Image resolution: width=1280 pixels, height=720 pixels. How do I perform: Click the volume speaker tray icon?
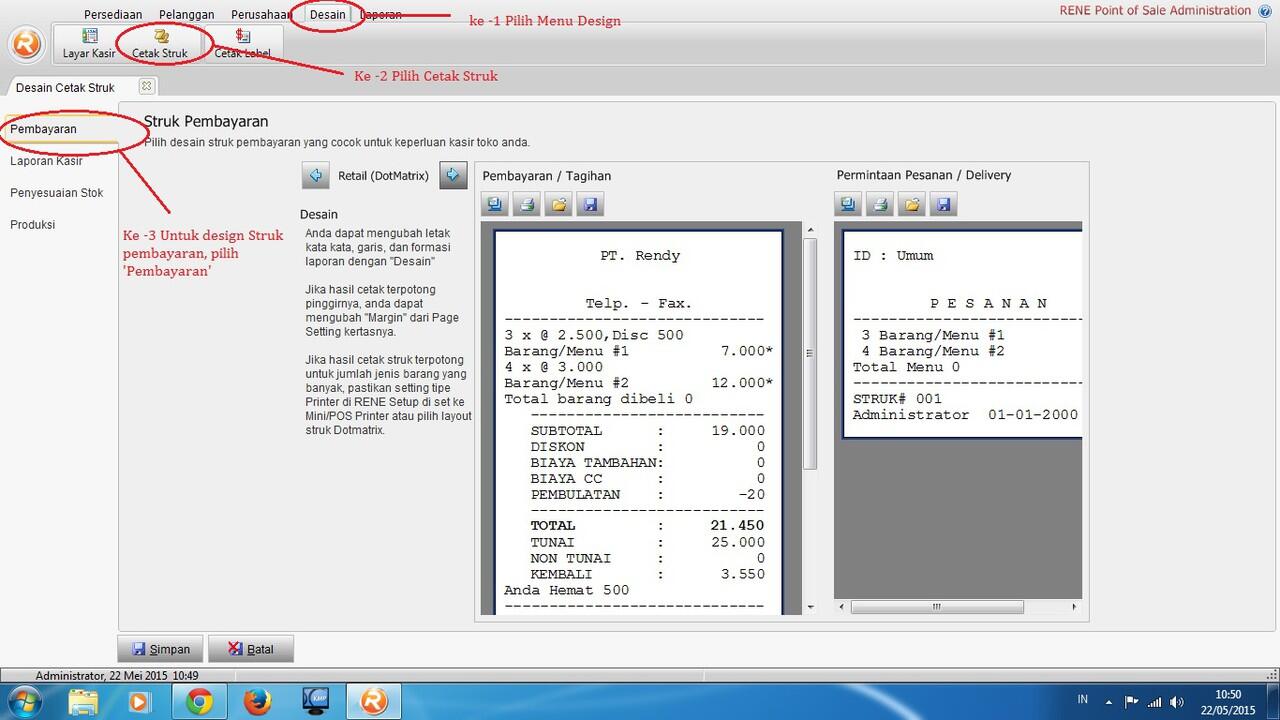tap(1177, 702)
